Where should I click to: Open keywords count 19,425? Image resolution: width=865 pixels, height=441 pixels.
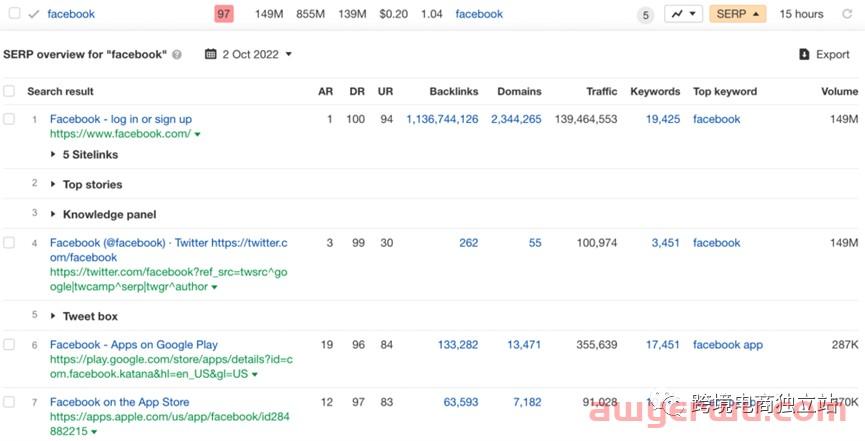[x=663, y=119]
